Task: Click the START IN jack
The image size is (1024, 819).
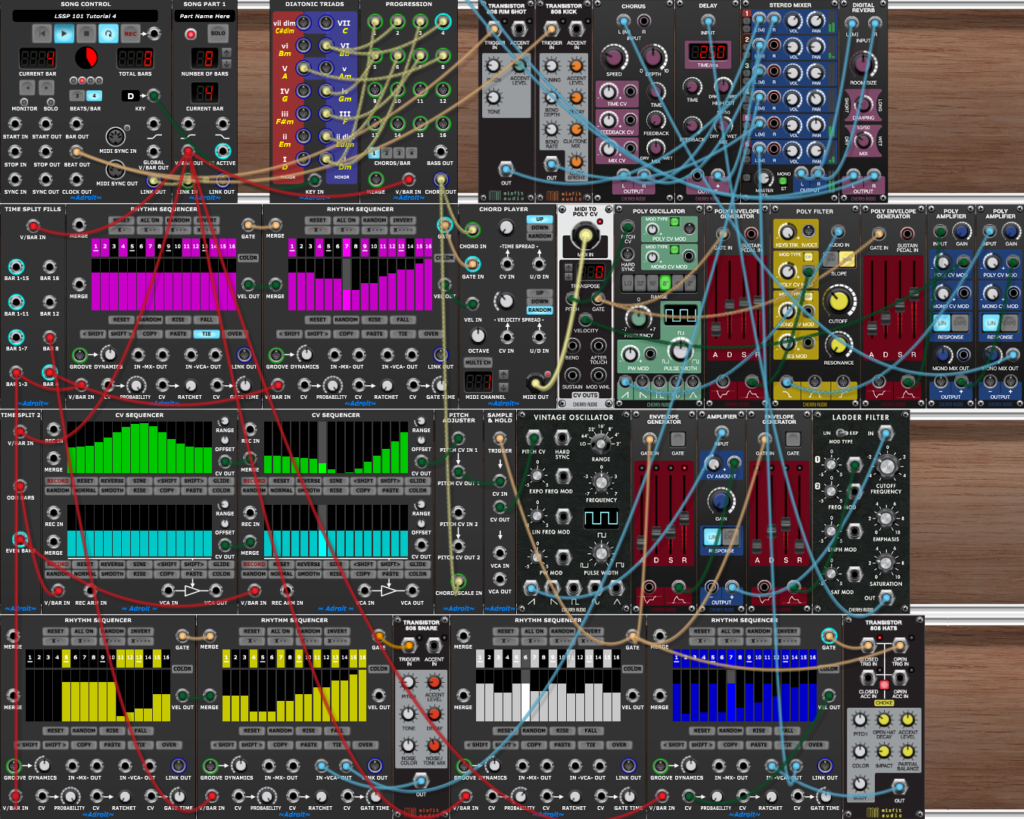Action: coord(14,124)
